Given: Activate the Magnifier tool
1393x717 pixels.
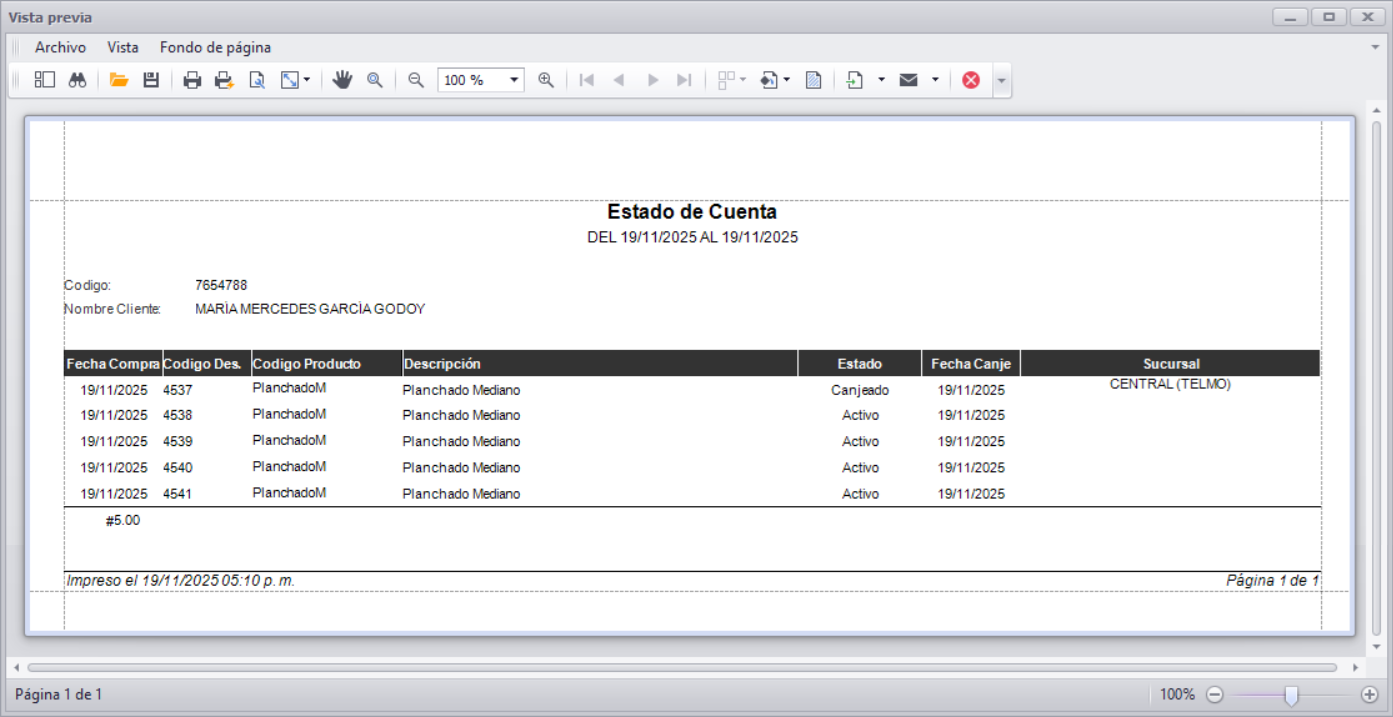Looking at the screenshot, I should (x=375, y=80).
